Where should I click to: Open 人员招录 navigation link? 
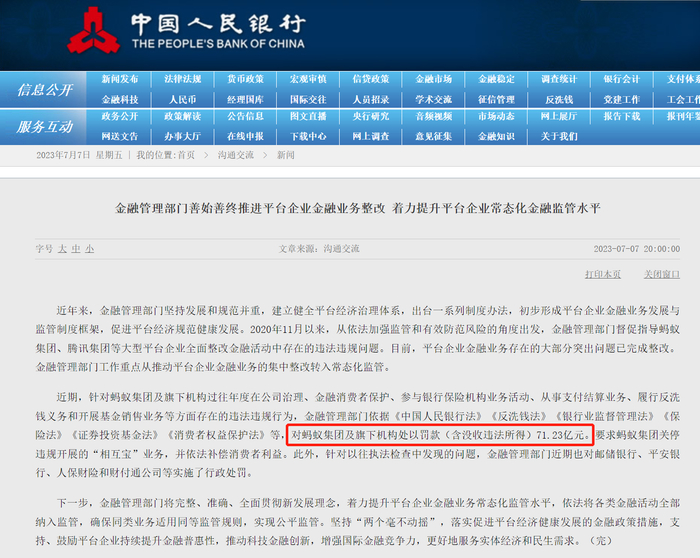(371, 100)
